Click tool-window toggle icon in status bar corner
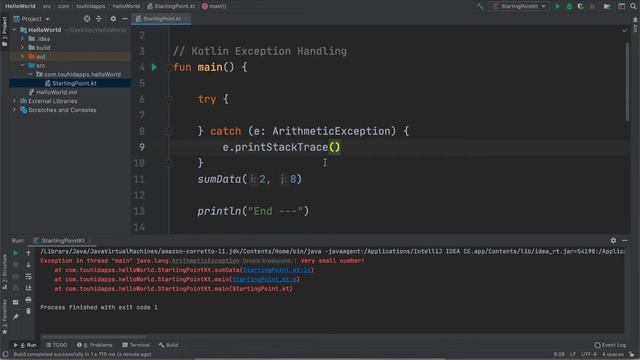 5,354
